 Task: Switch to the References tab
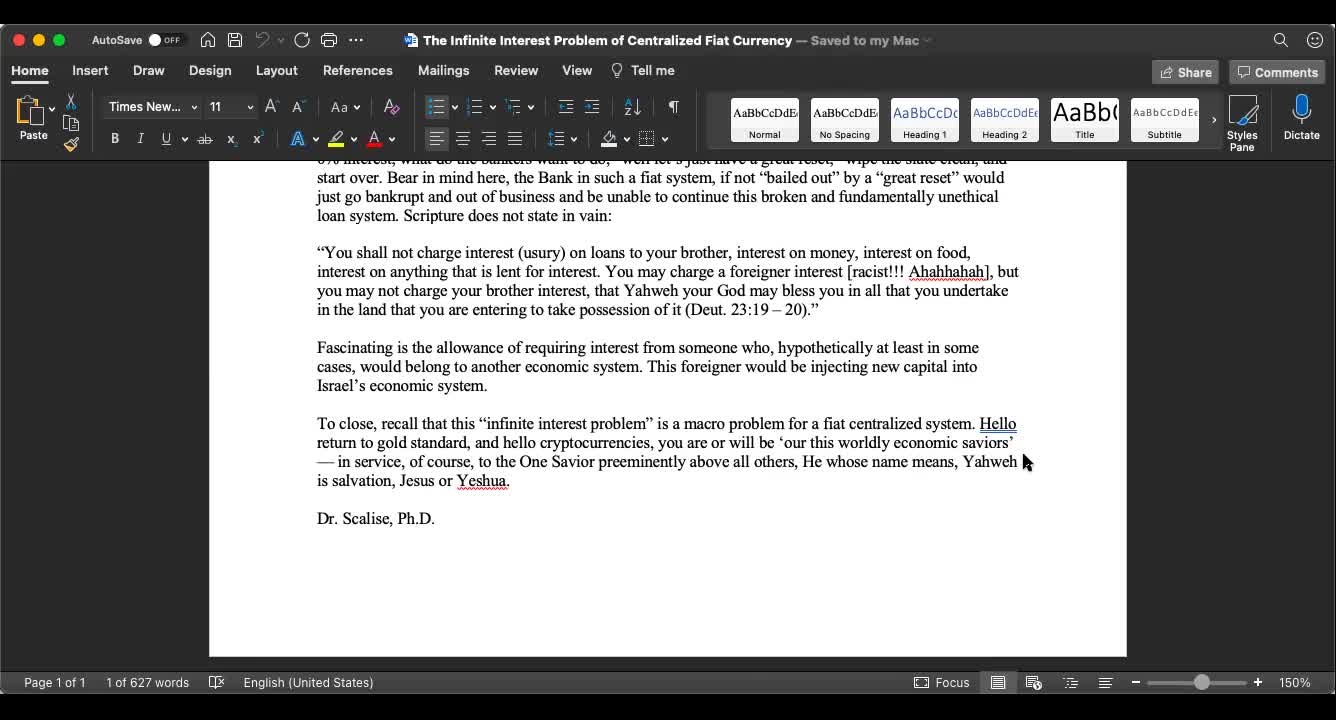click(357, 70)
